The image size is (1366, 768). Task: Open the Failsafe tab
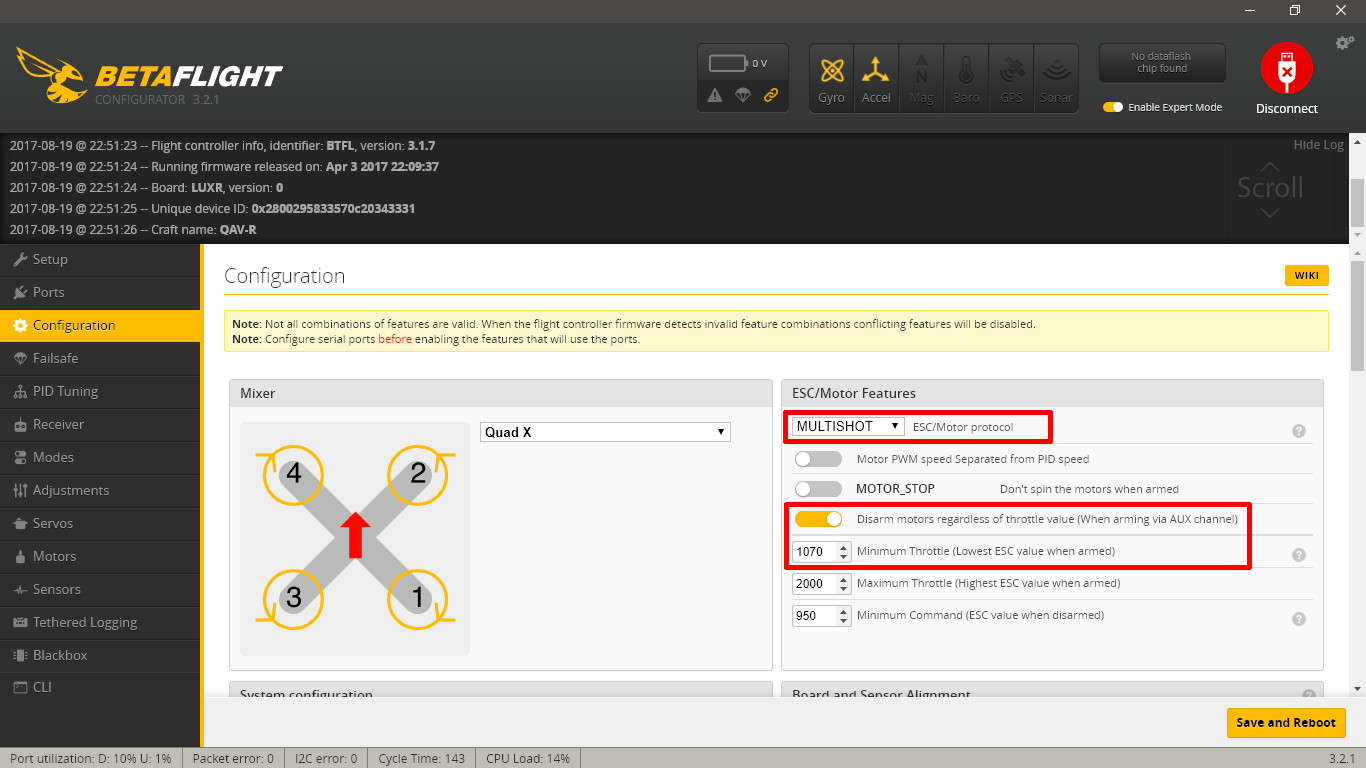[100, 358]
